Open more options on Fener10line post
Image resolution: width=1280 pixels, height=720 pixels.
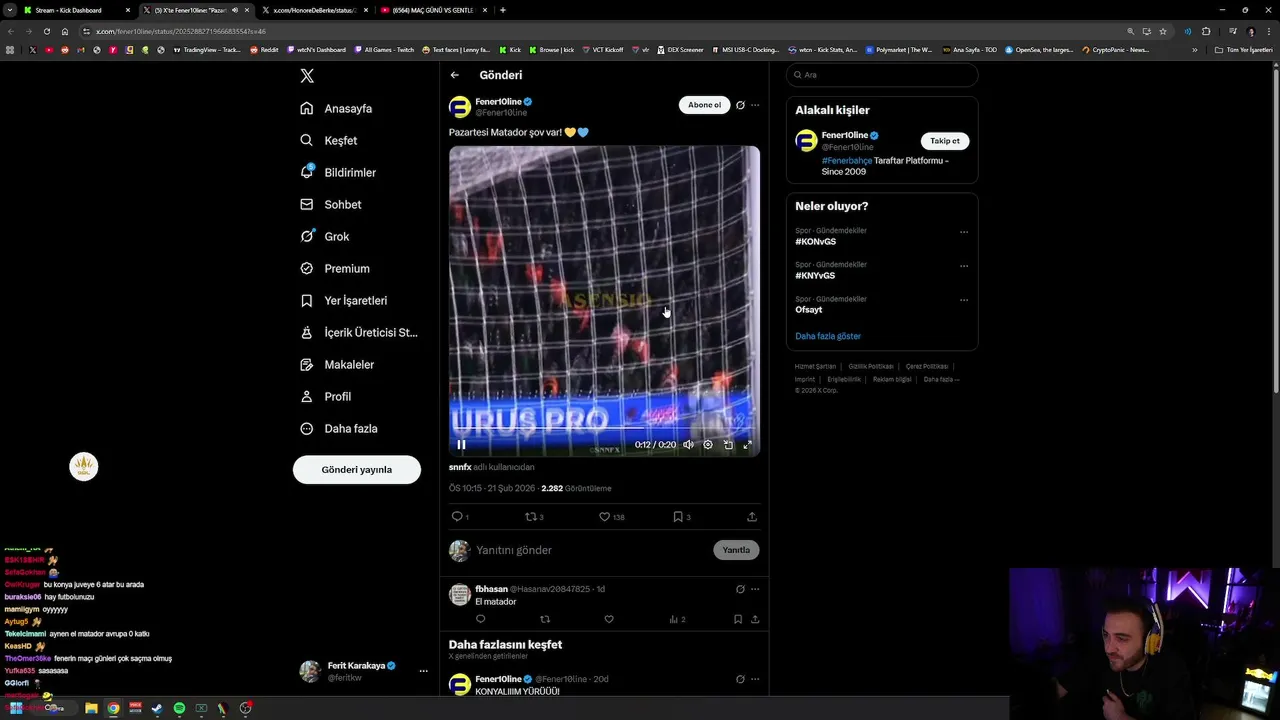click(755, 105)
